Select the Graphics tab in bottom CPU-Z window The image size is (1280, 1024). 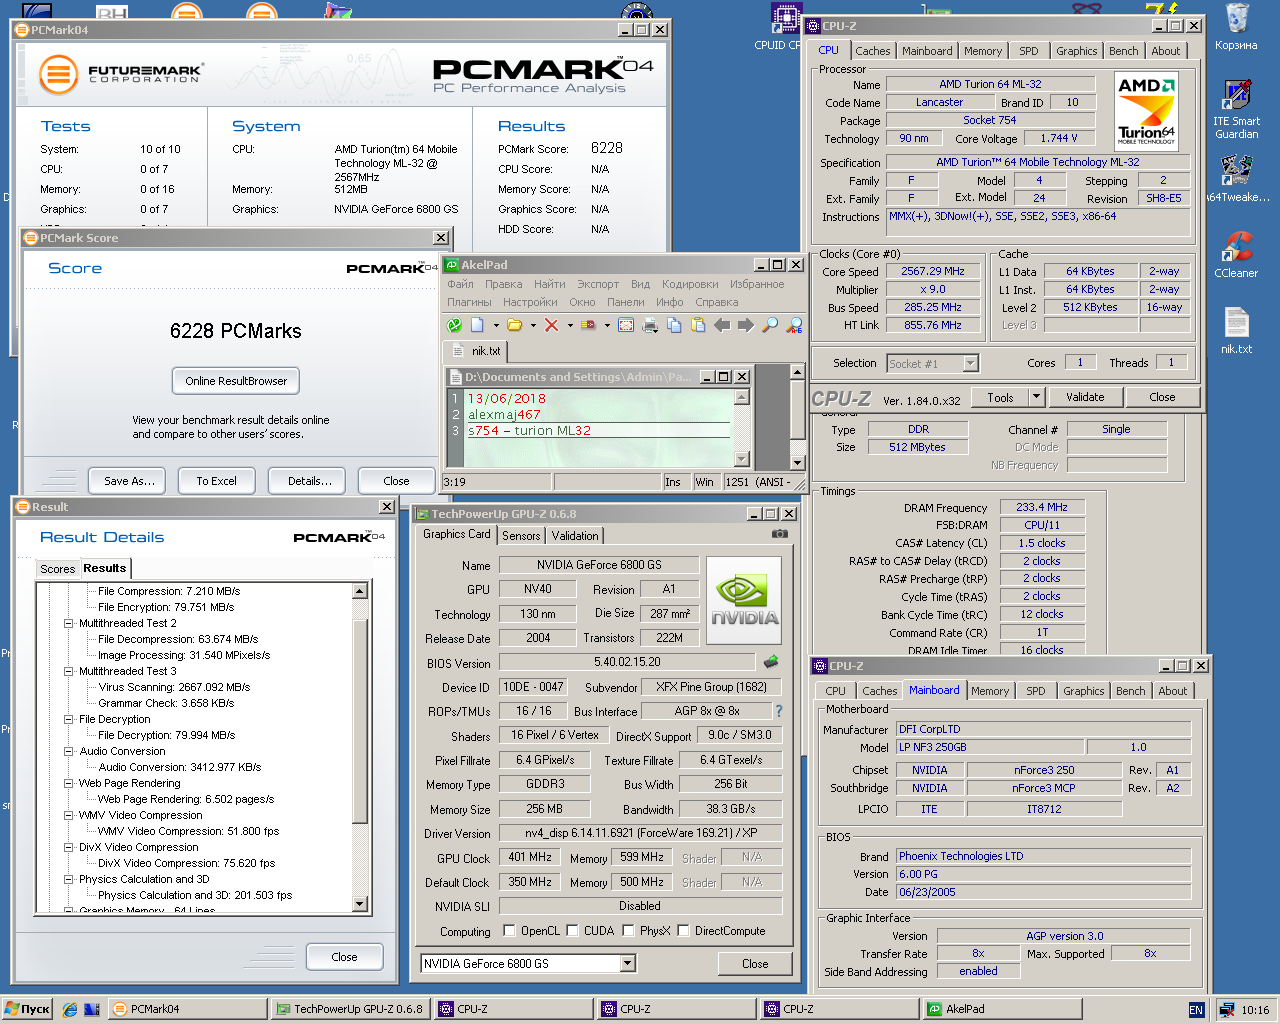[x=1084, y=691]
